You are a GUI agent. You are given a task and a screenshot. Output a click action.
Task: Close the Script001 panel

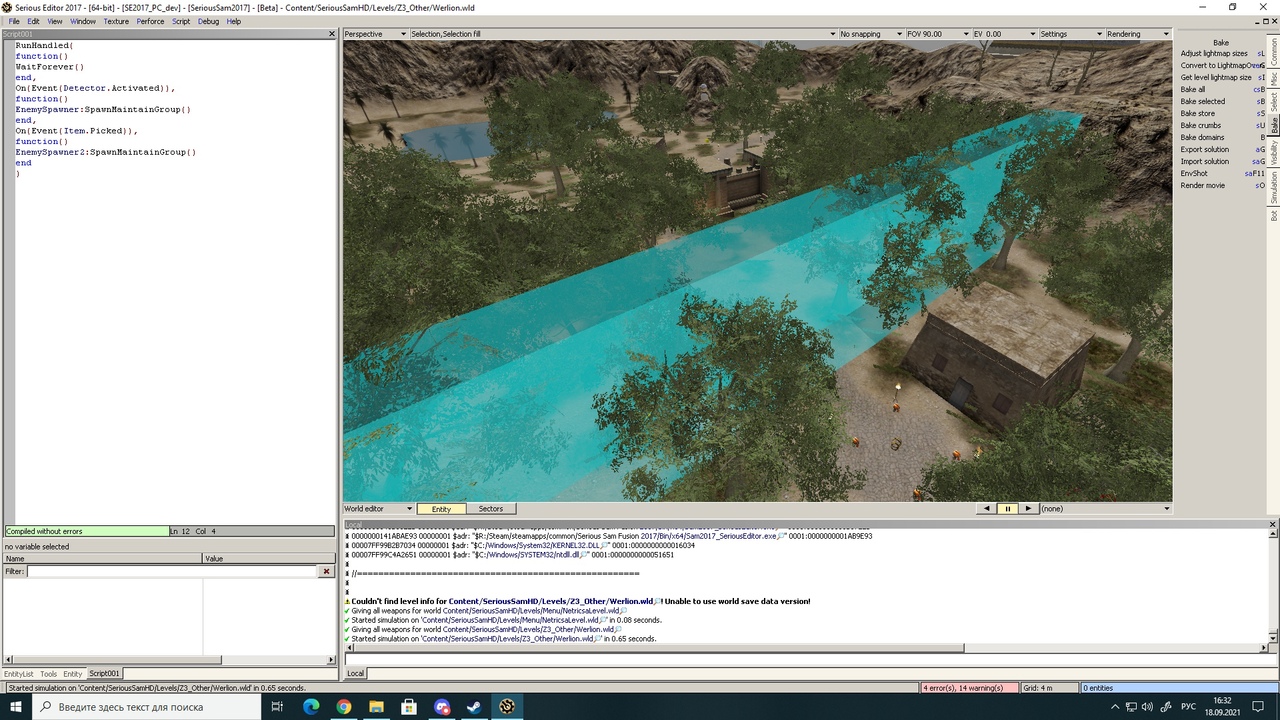click(332, 34)
